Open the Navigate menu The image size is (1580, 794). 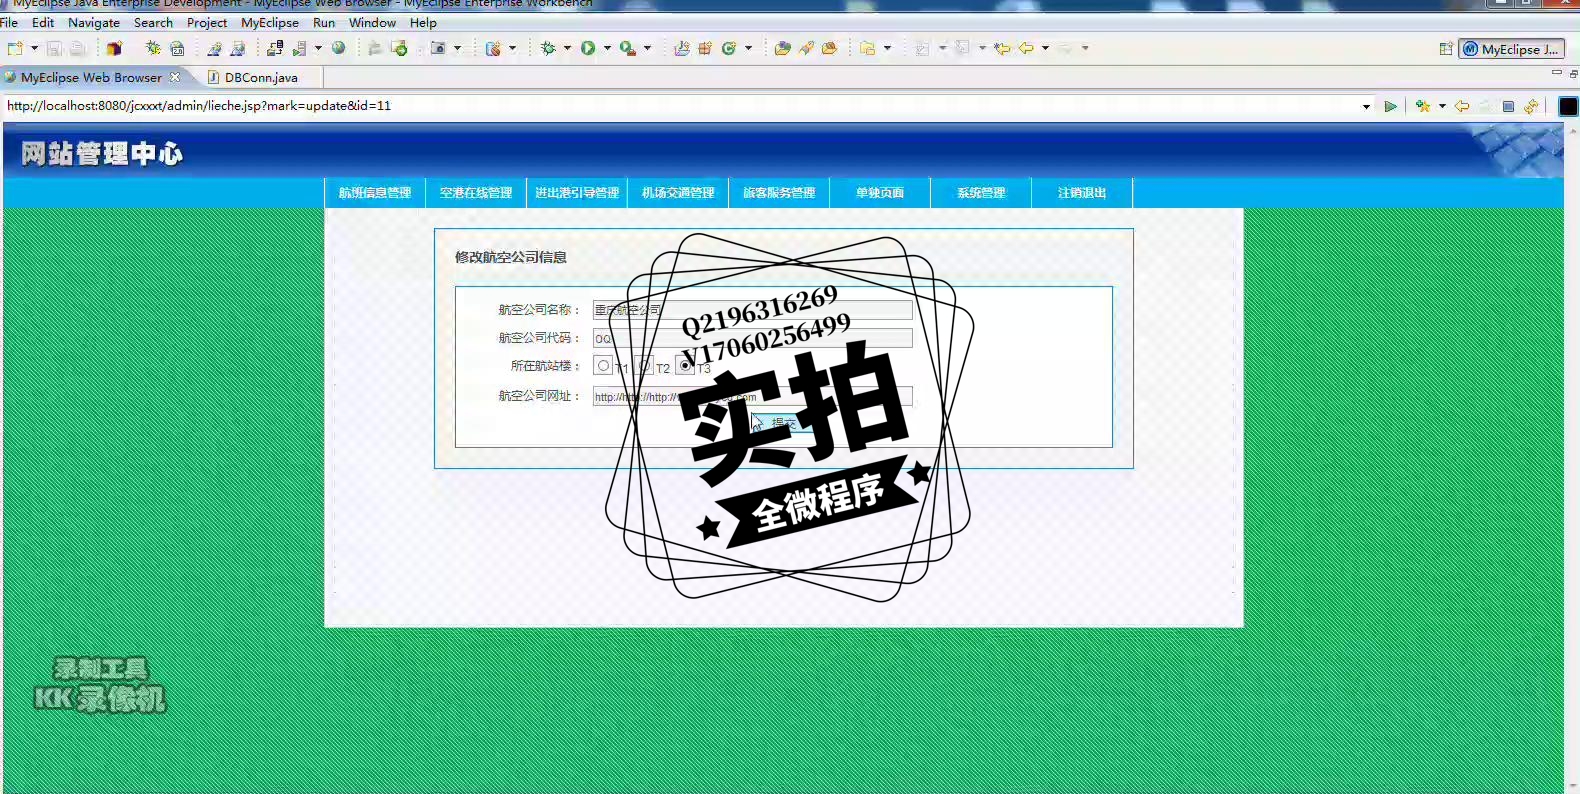click(94, 22)
